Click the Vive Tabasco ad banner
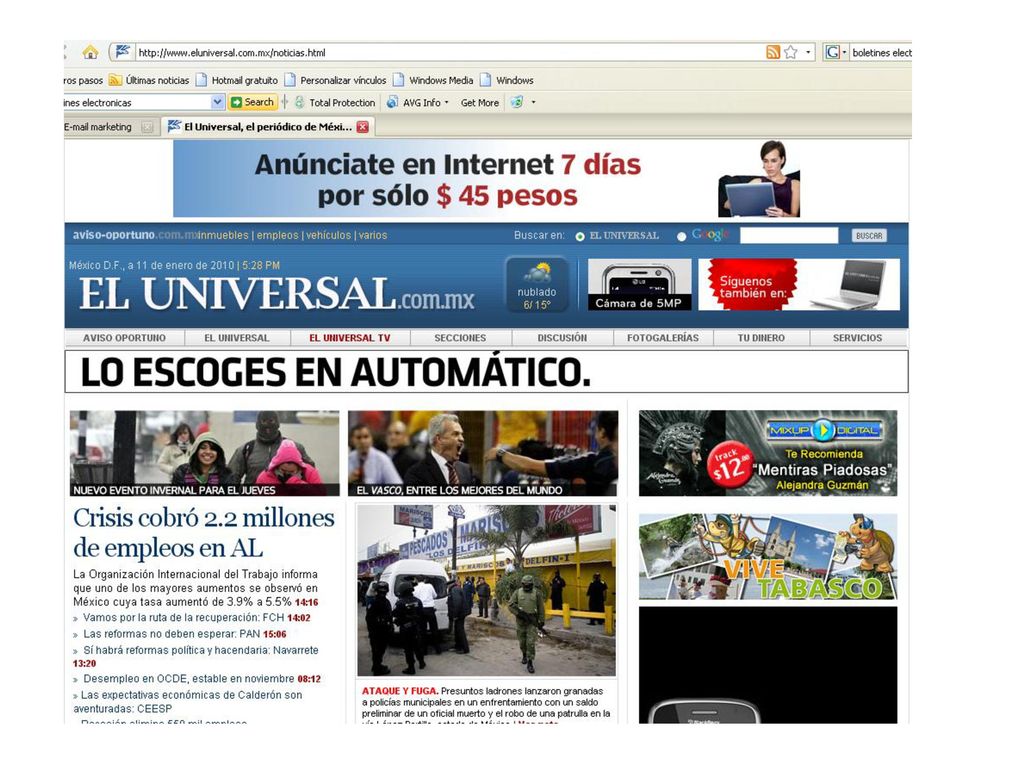Screen dimensions: 1024x768 pyautogui.click(x=768, y=557)
